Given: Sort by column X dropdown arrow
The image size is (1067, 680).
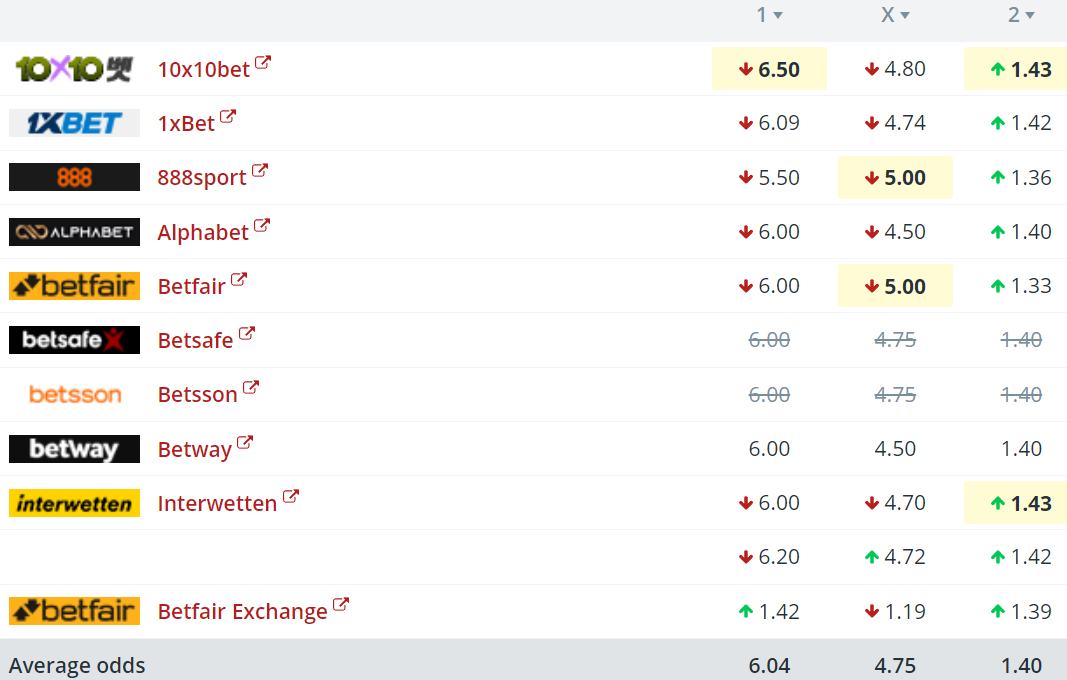Looking at the screenshot, I should pyautogui.click(x=904, y=15).
